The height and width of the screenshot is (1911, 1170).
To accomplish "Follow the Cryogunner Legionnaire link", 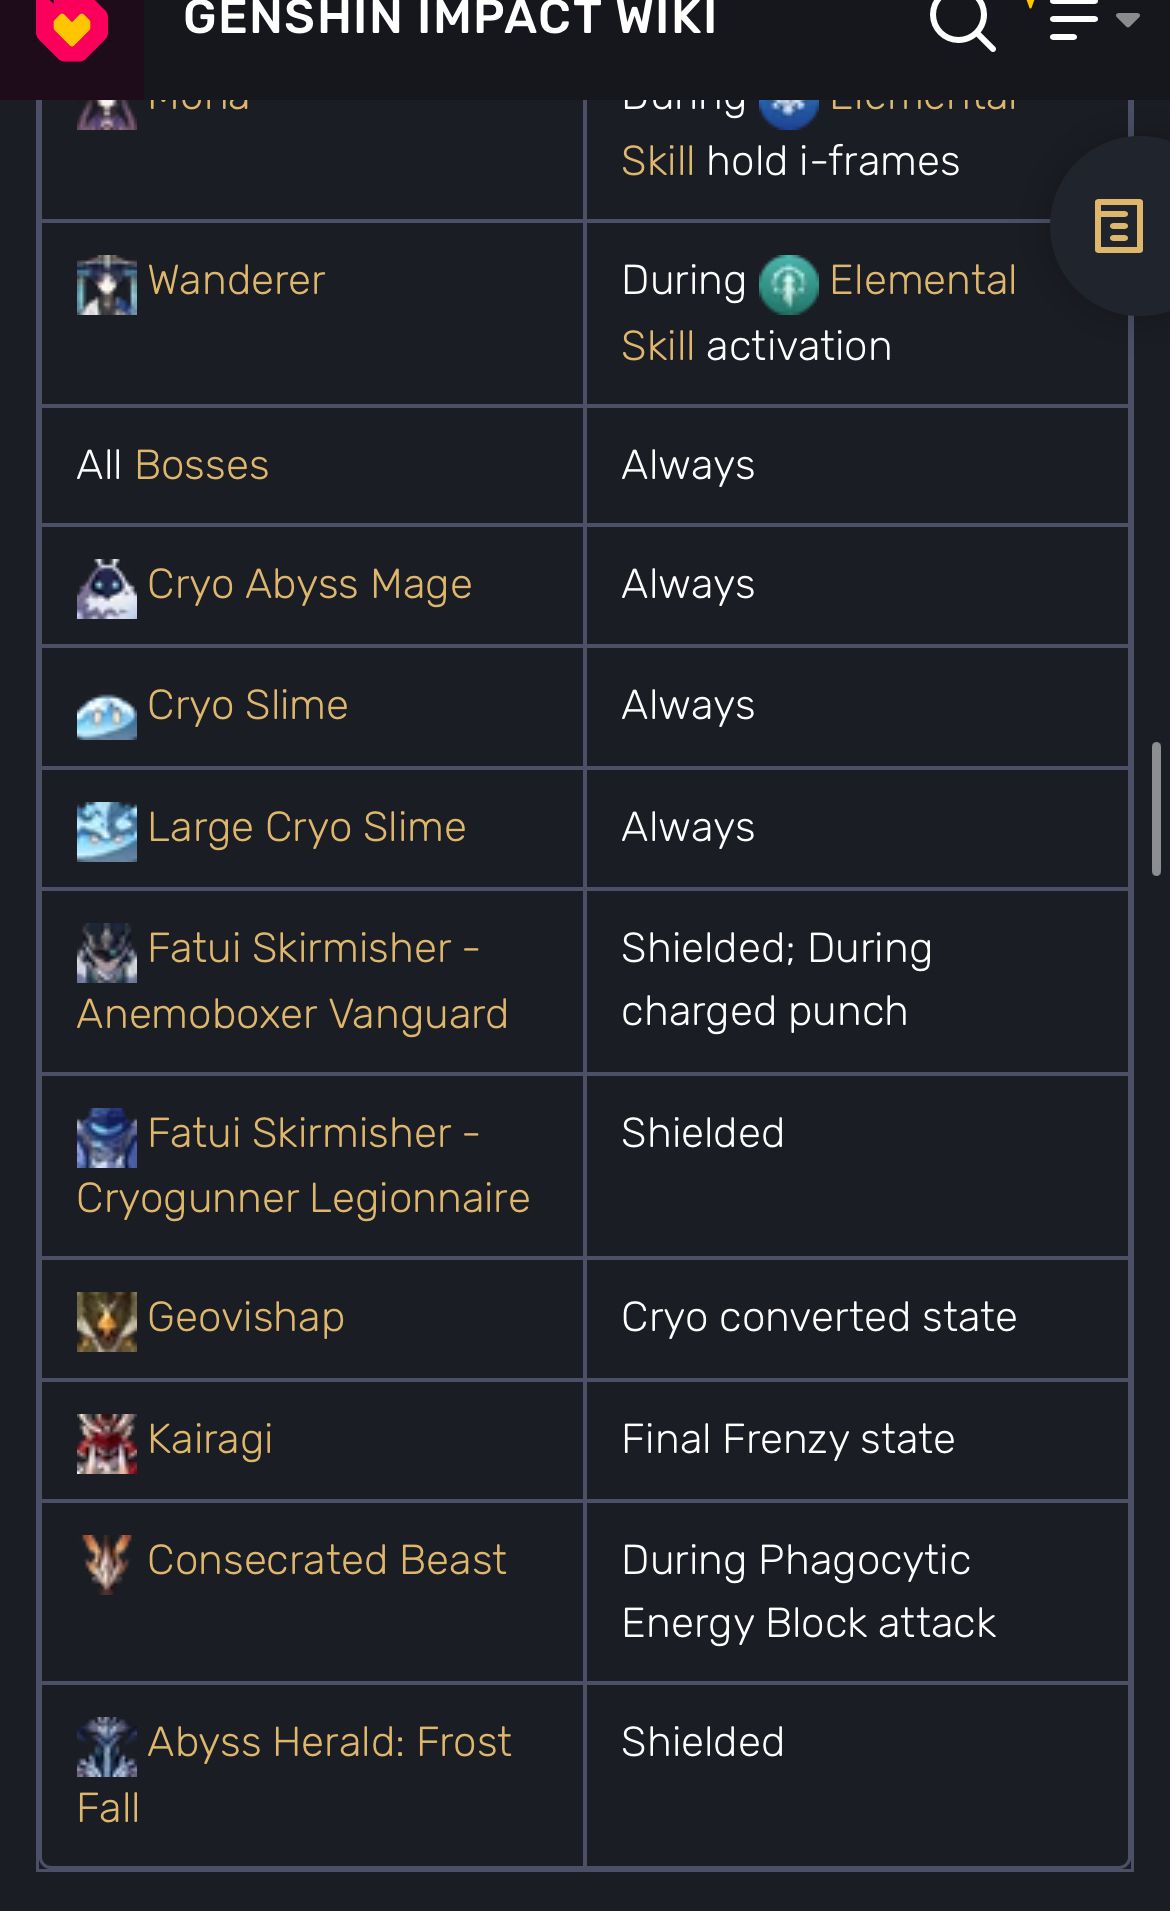I will tap(303, 1198).
